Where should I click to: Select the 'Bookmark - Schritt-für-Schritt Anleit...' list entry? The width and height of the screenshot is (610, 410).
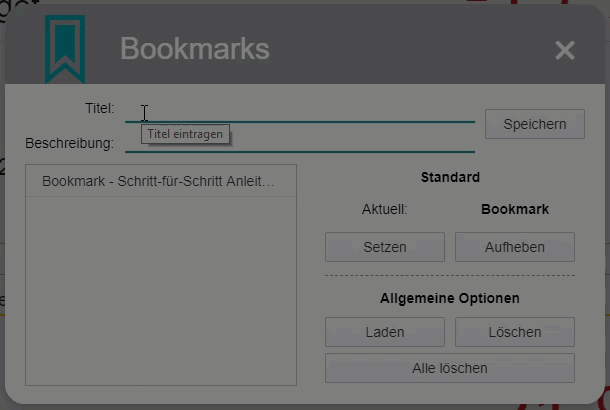coord(161,181)
